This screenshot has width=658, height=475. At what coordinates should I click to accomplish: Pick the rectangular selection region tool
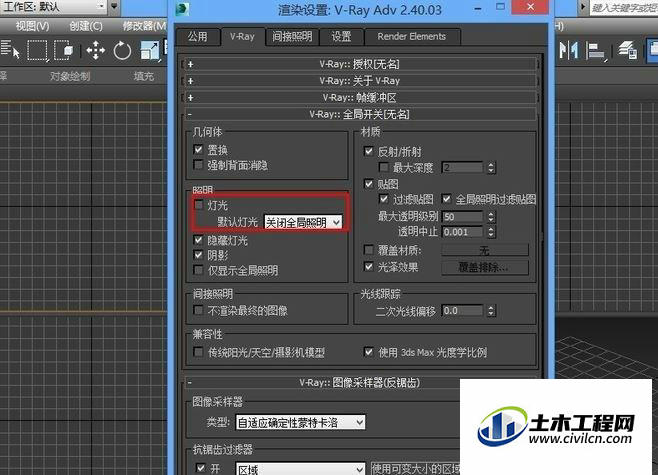(x=38, y=51)
